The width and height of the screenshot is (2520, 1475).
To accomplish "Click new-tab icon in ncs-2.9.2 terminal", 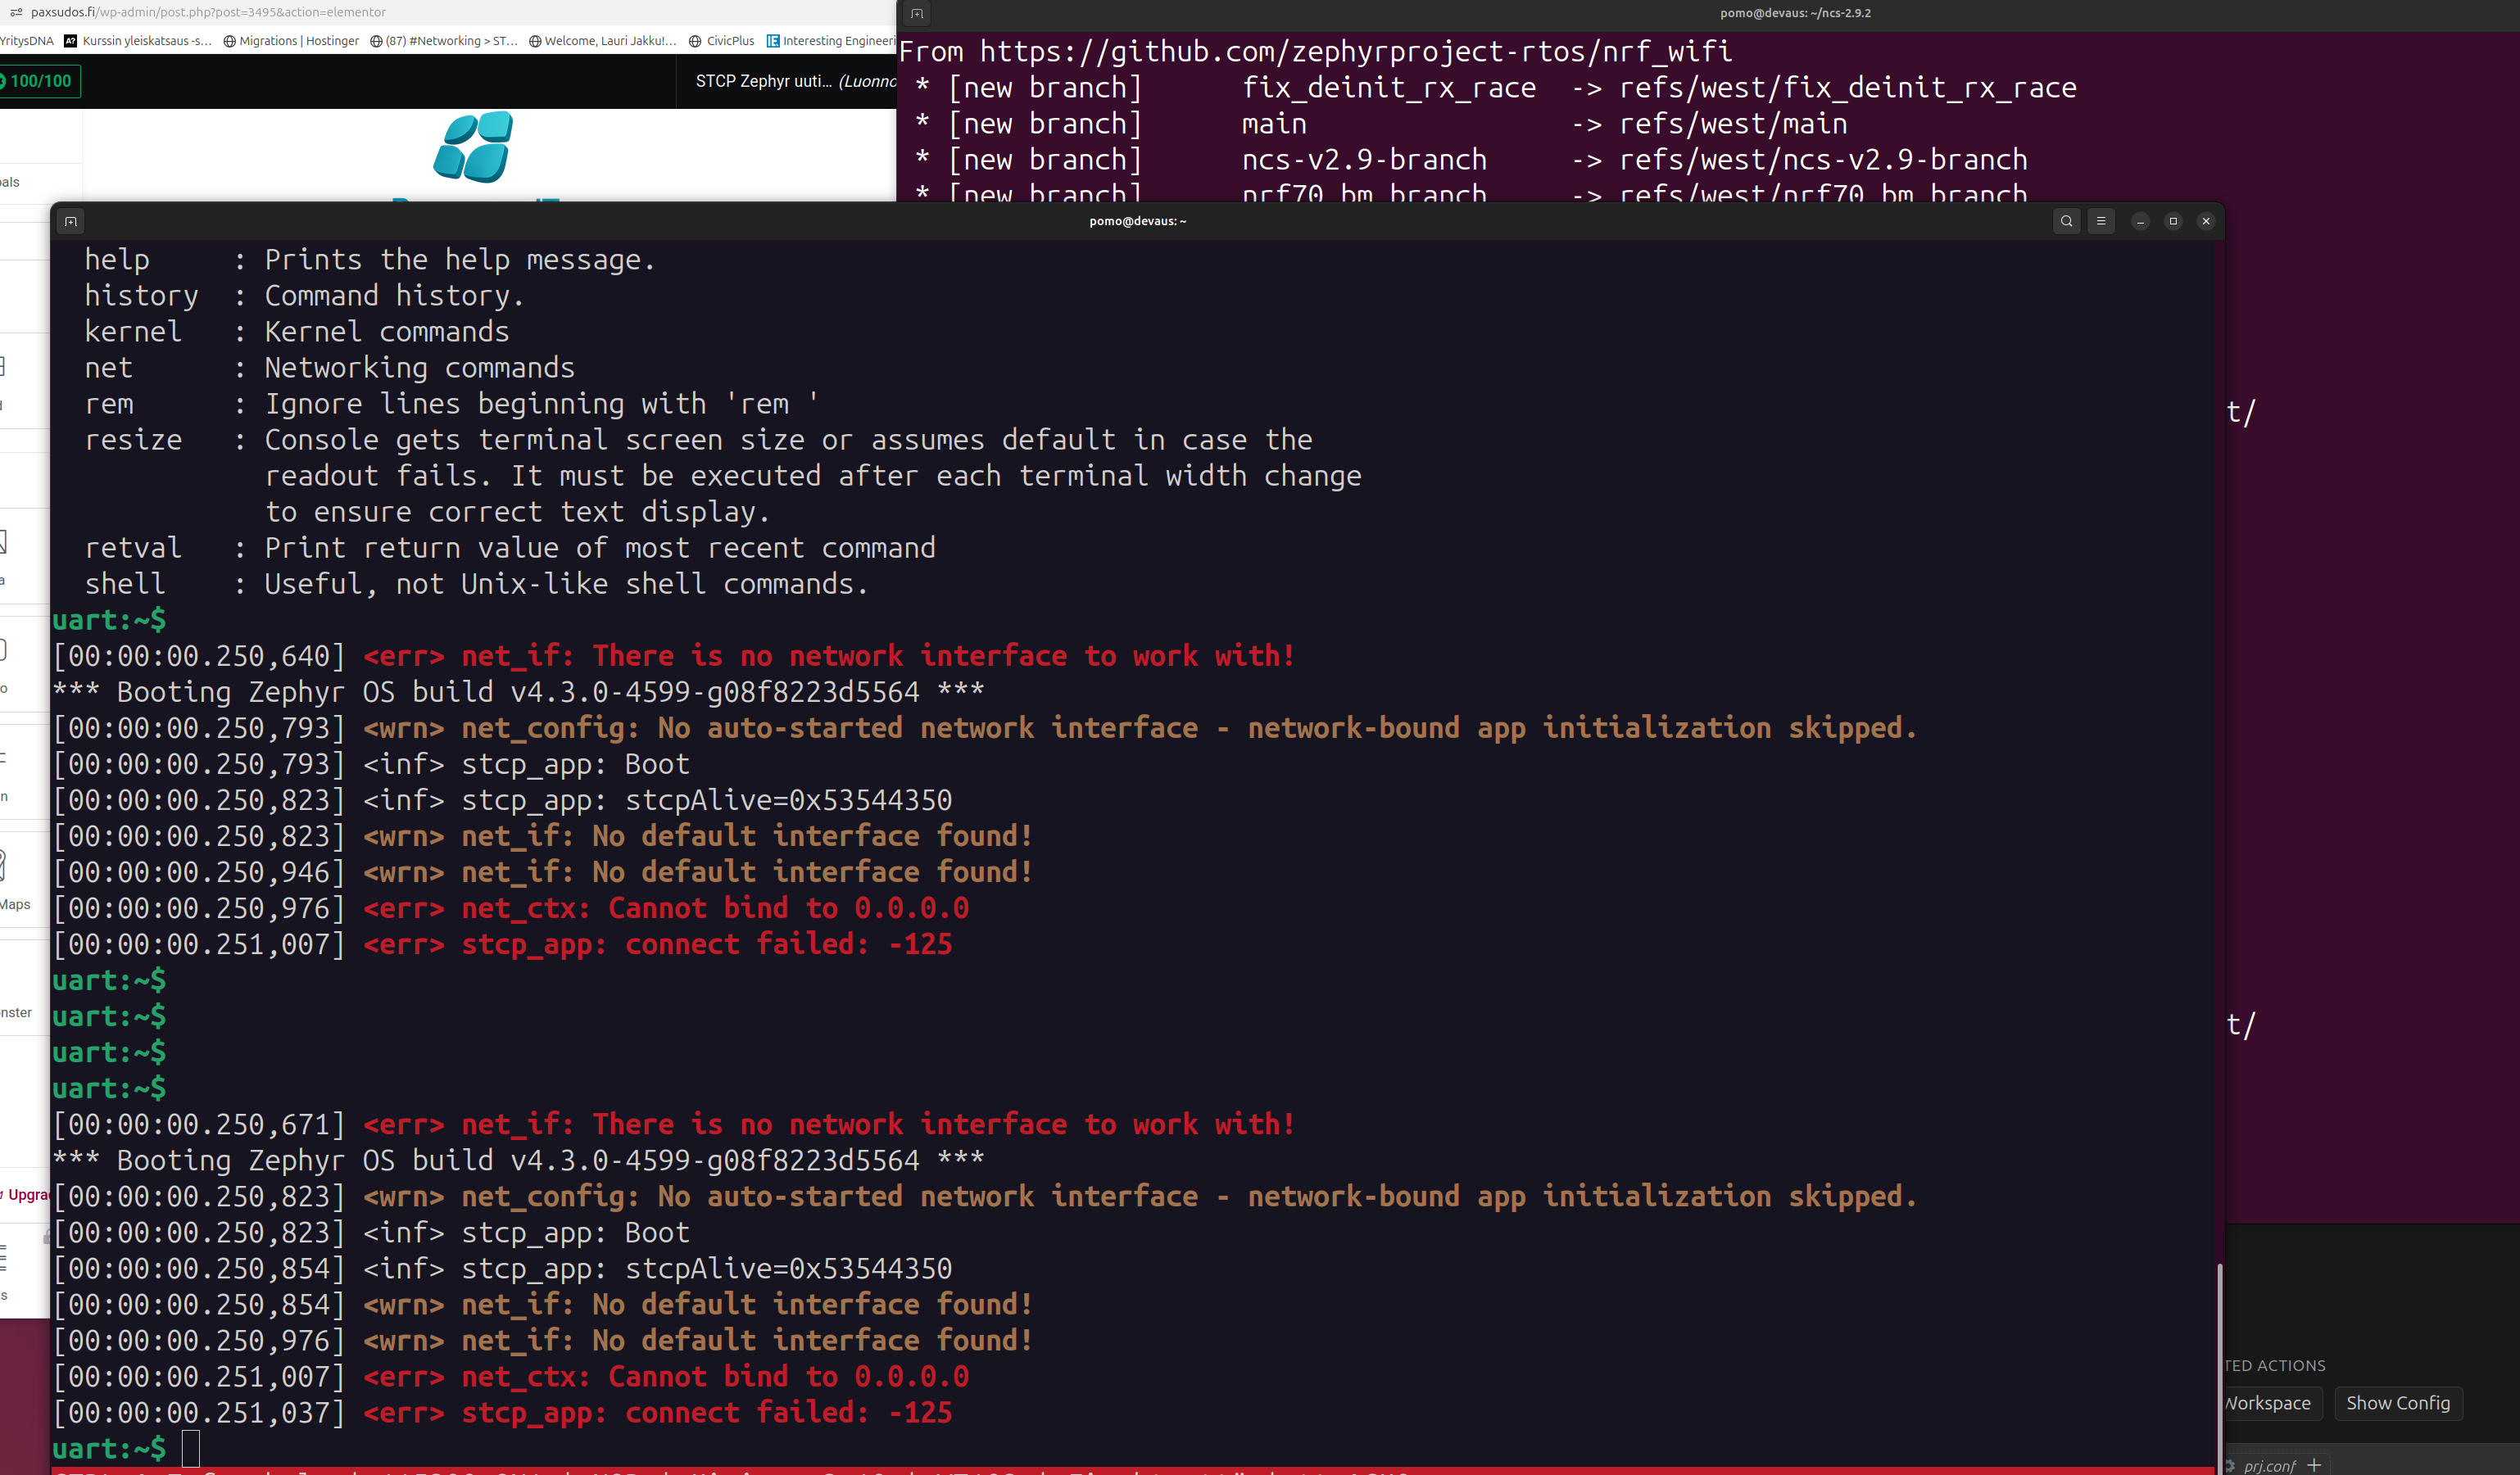I will click(x=916, y=13).
